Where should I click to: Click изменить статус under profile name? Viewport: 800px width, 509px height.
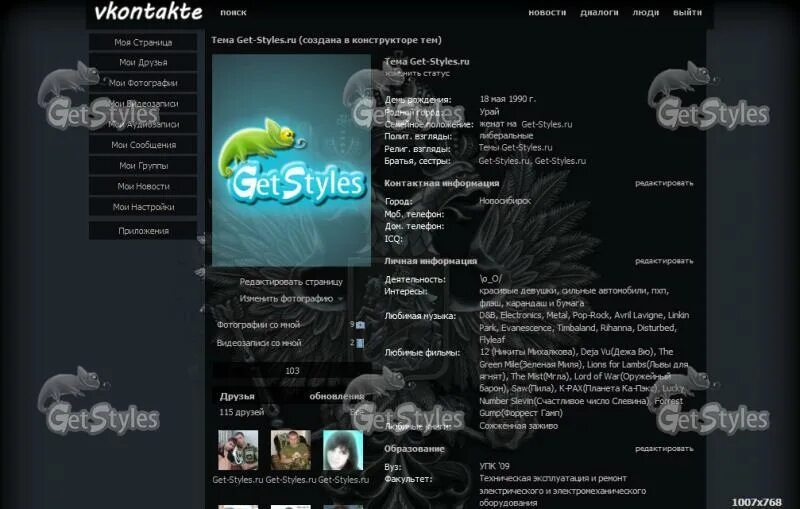click(417, 73)
